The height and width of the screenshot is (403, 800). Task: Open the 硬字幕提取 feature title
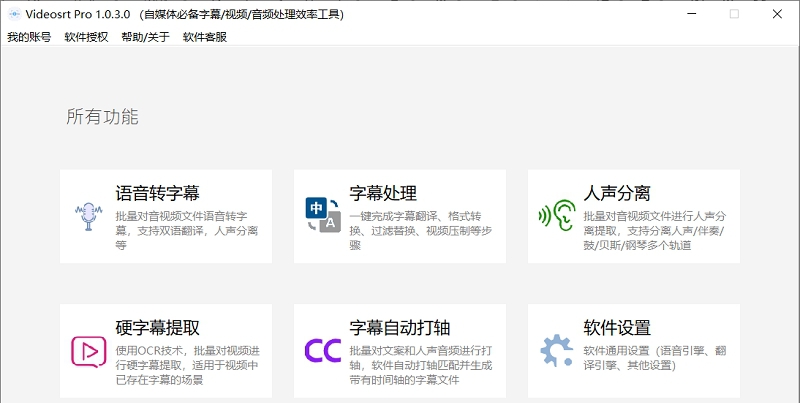click(x=158, y=328)
